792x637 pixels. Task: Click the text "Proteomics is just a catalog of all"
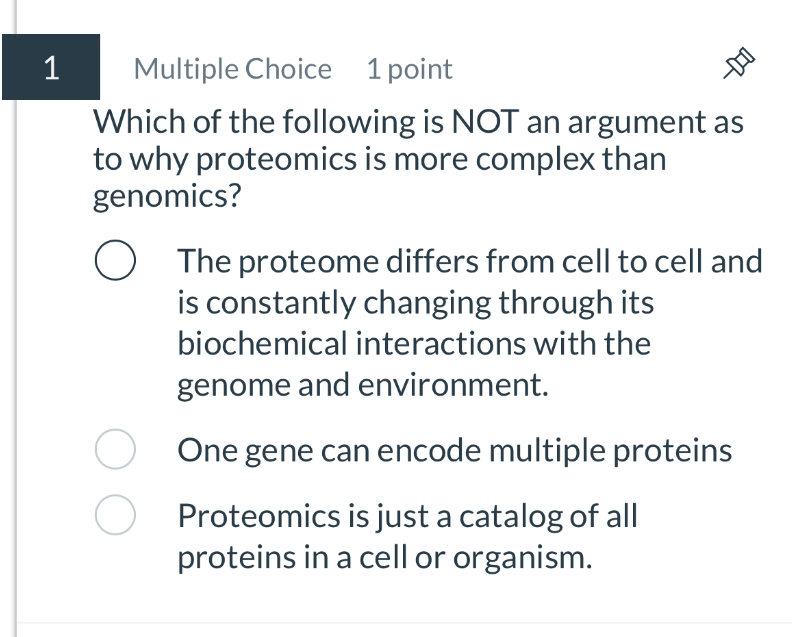tap(407, 517)
